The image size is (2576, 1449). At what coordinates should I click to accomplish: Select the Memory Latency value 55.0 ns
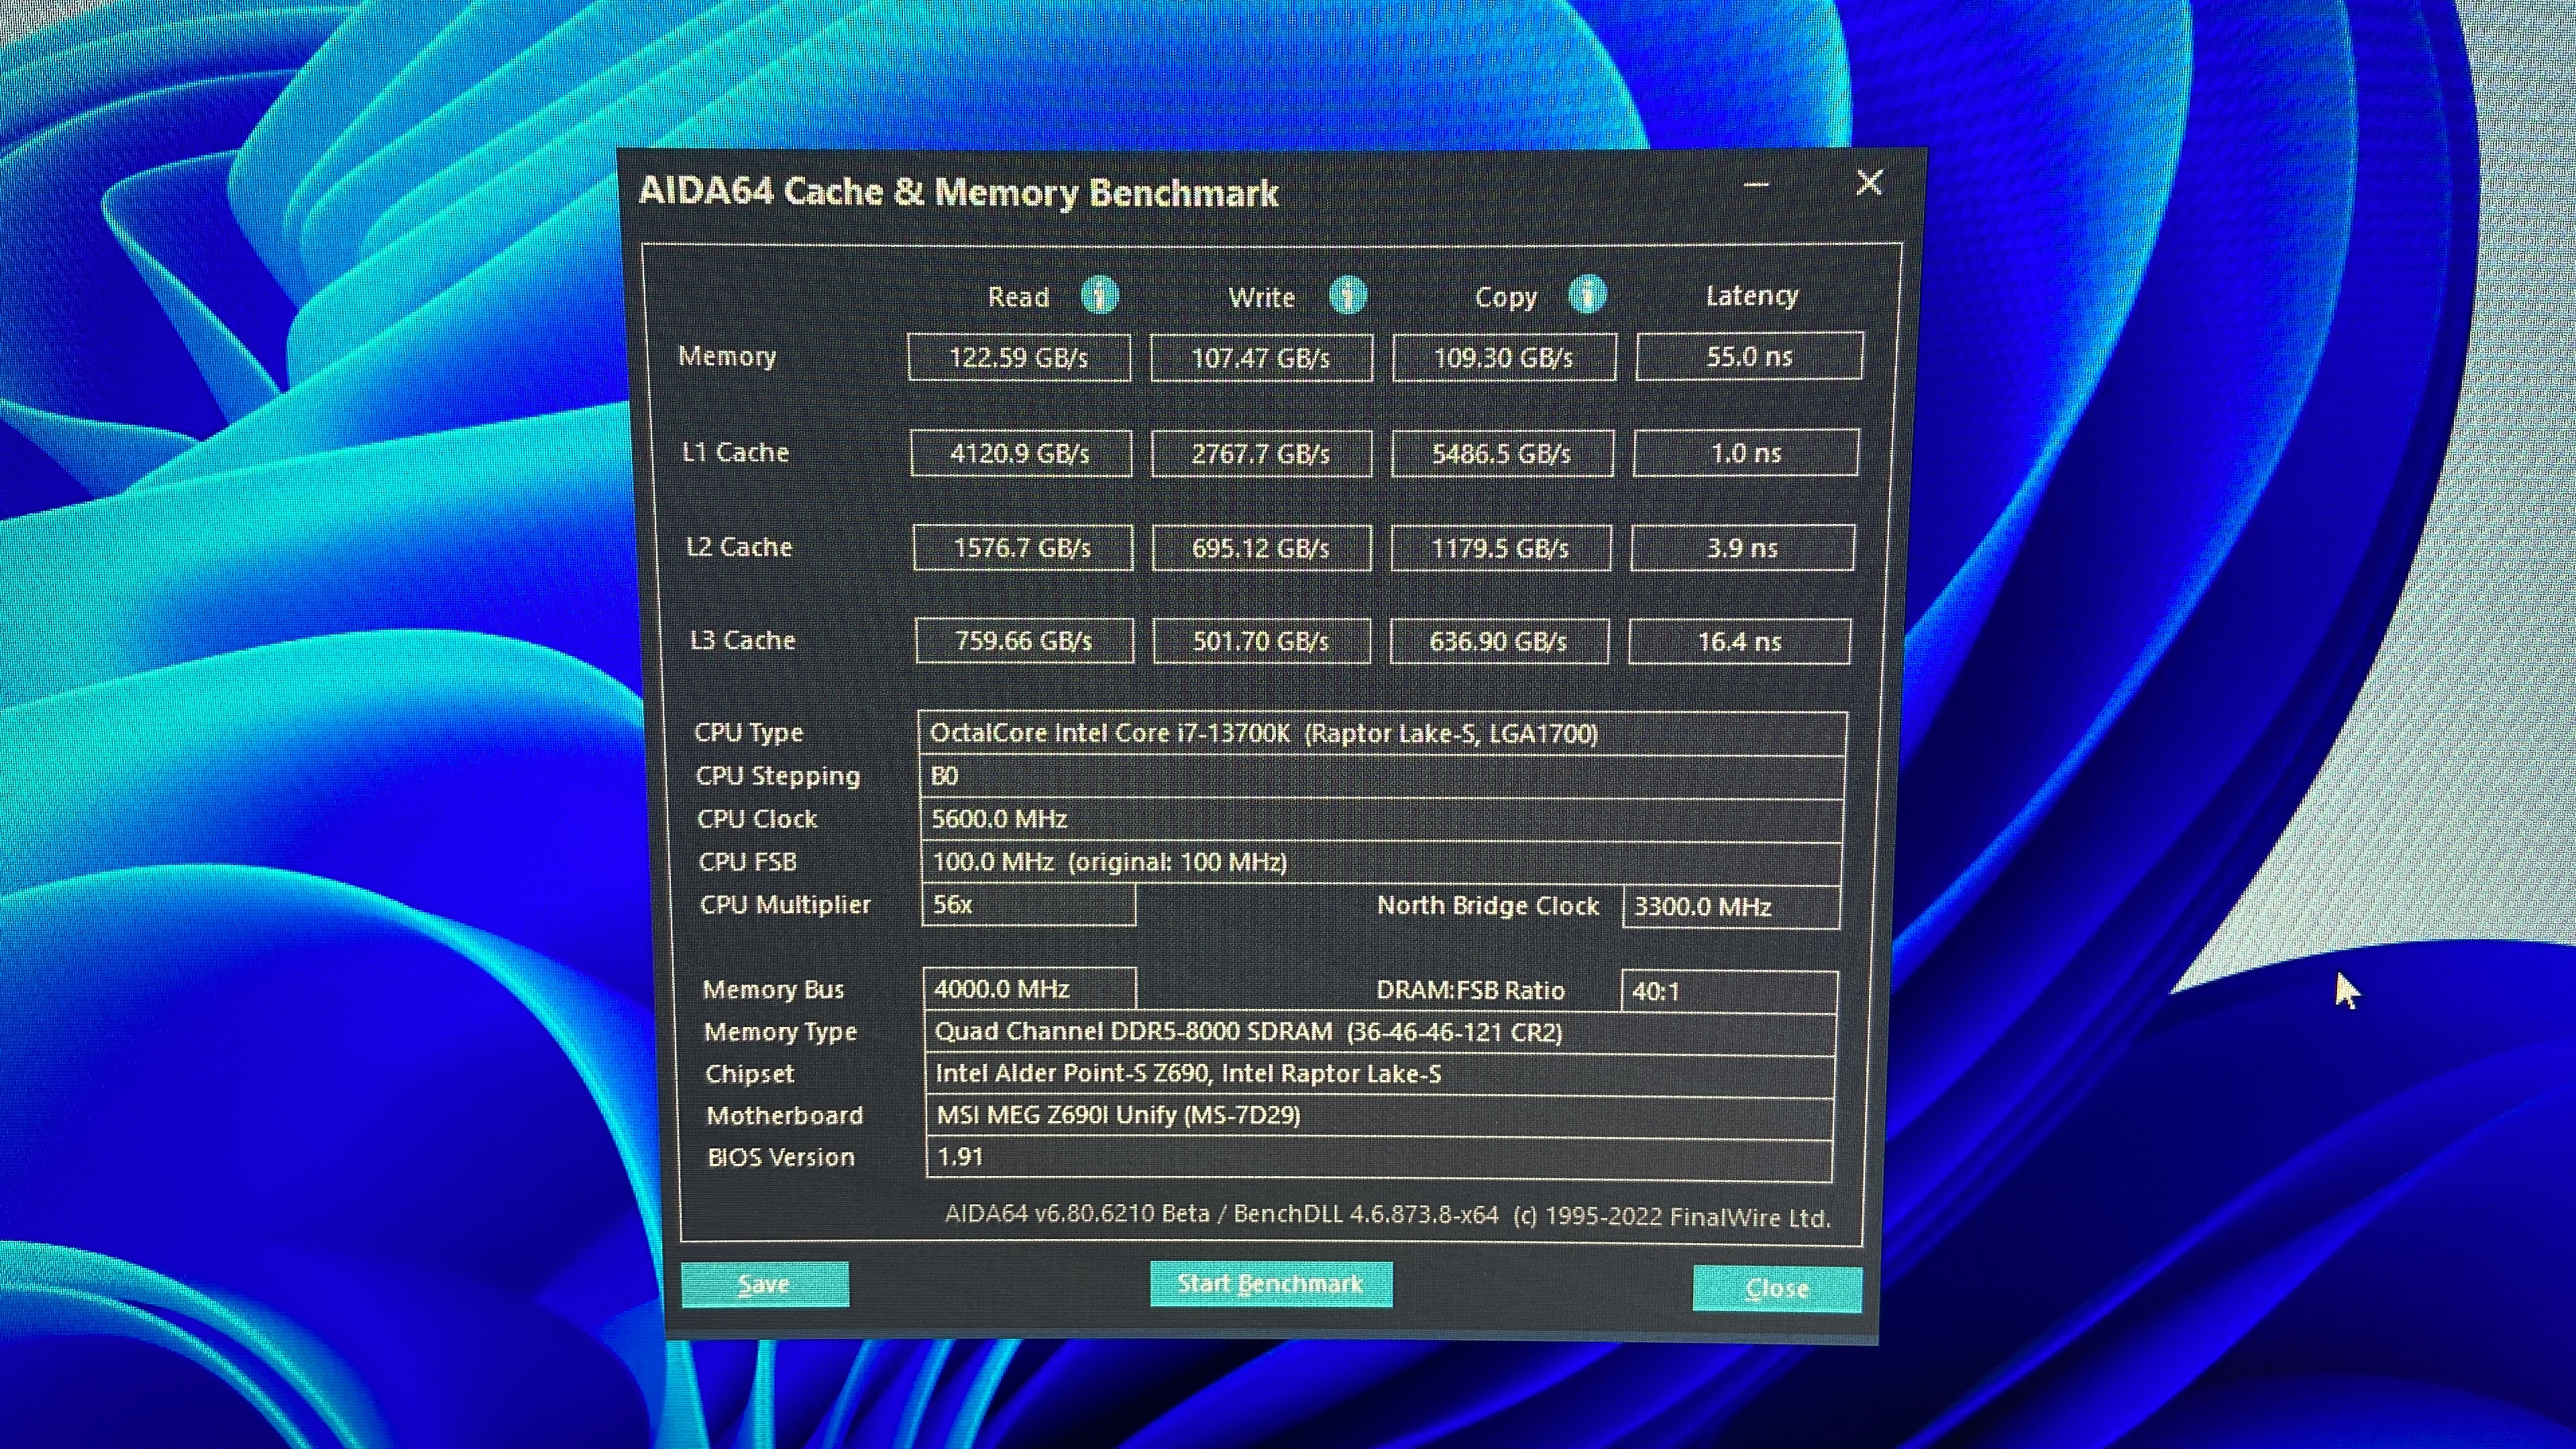[1749, 356]
